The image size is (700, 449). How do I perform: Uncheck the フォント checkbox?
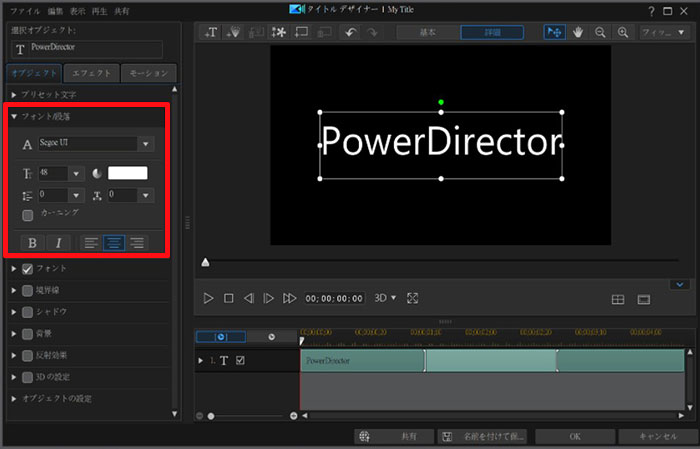click(x=28, y=269)
